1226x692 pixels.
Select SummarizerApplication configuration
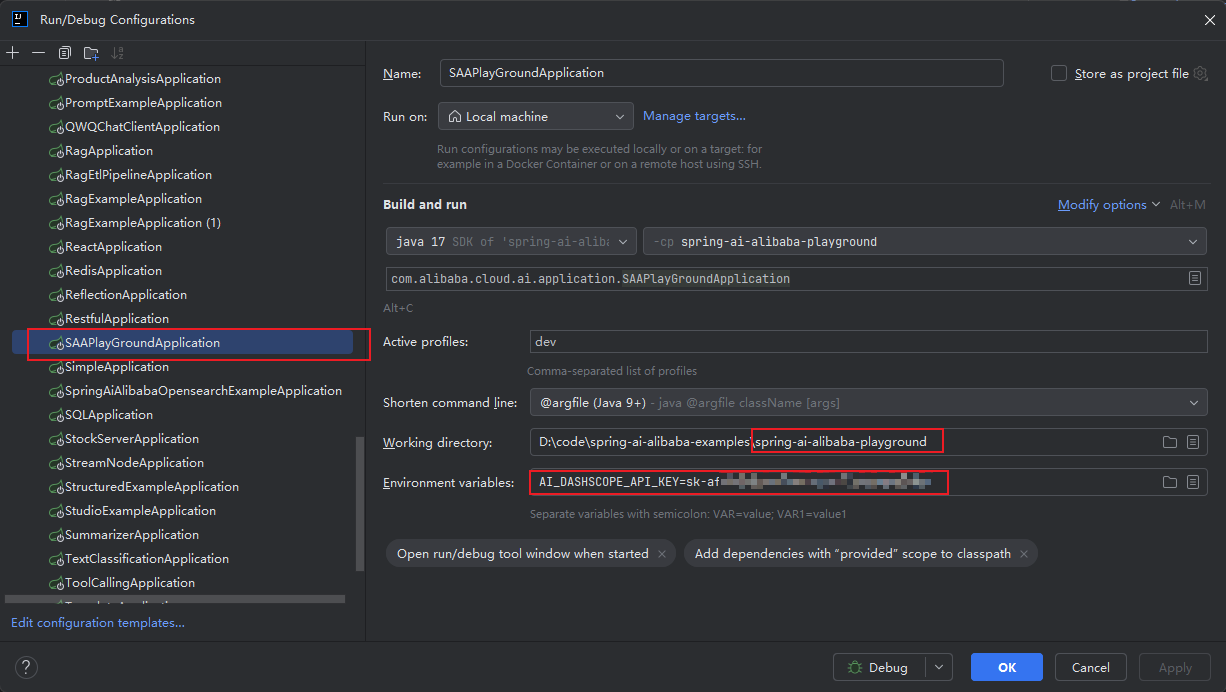pyautogui.click(x=131, y=535)
